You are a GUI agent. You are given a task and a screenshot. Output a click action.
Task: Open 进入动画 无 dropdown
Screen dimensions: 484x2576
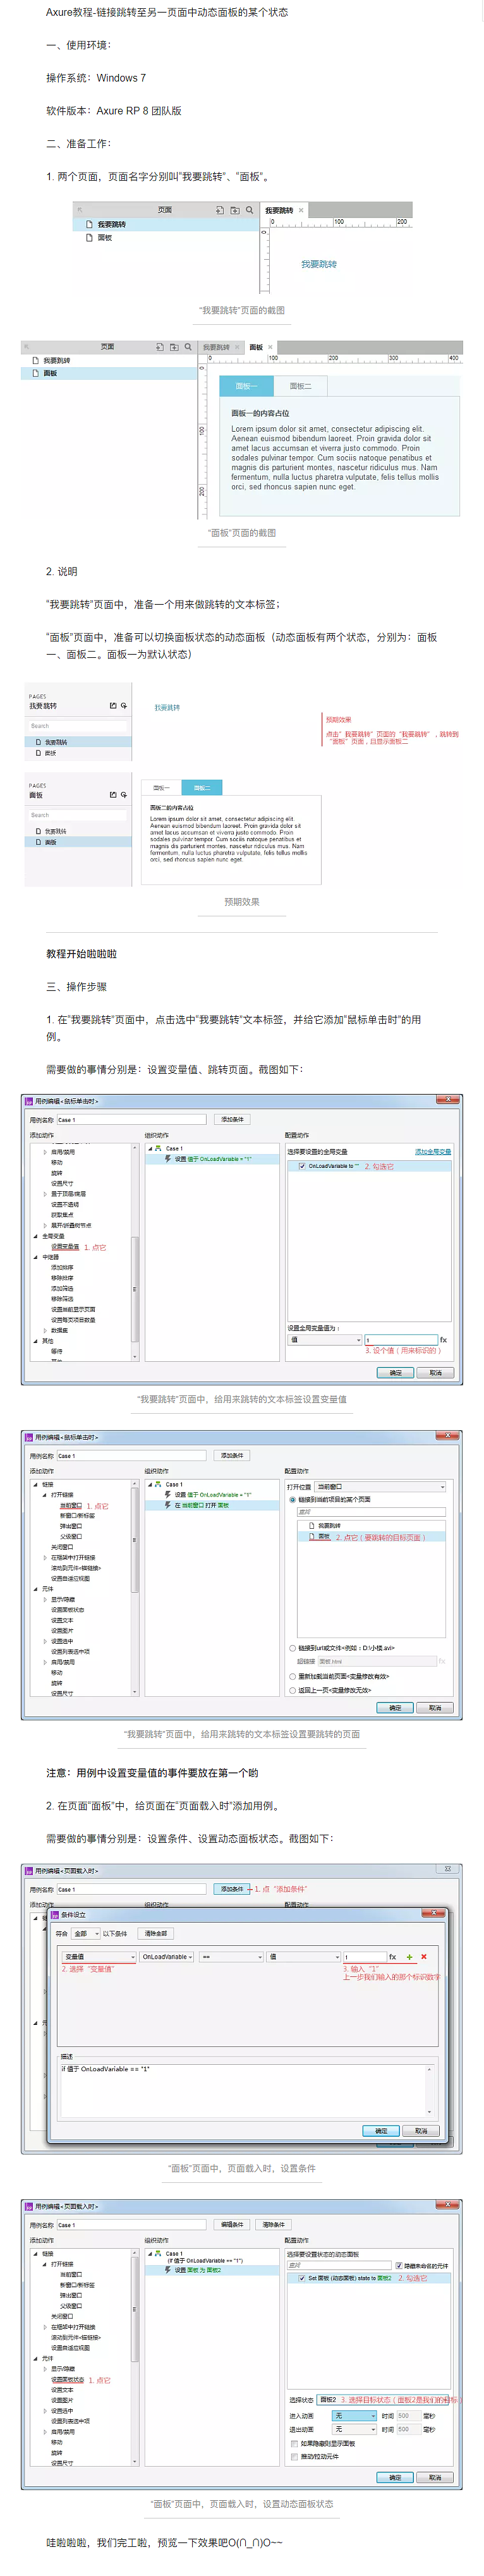point(354,2416)
